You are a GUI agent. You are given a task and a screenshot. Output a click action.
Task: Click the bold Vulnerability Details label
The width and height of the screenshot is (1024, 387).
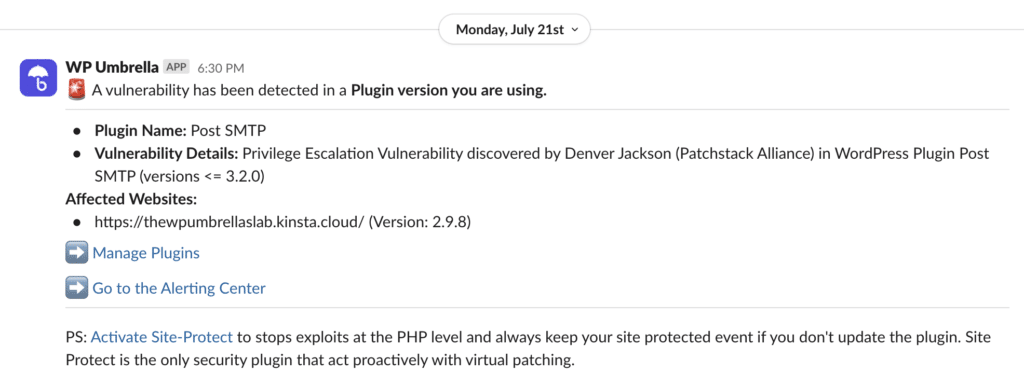click(167, 153)
